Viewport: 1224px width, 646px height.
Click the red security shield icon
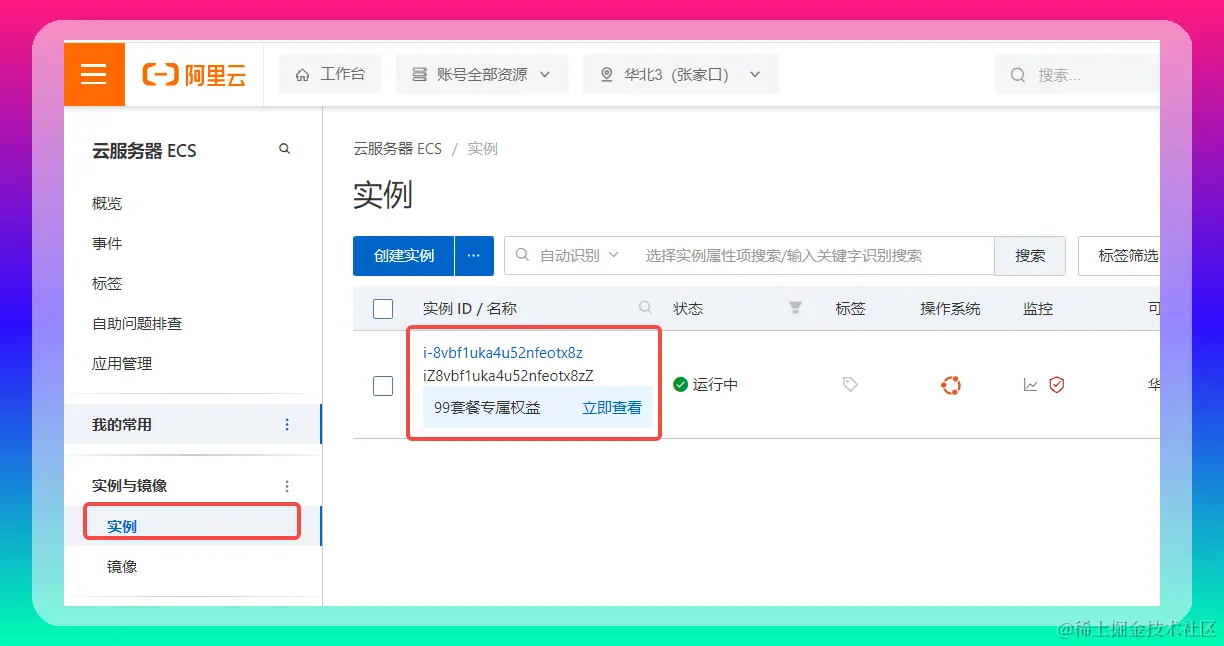pyautogui.click(x=1057, y=385)
